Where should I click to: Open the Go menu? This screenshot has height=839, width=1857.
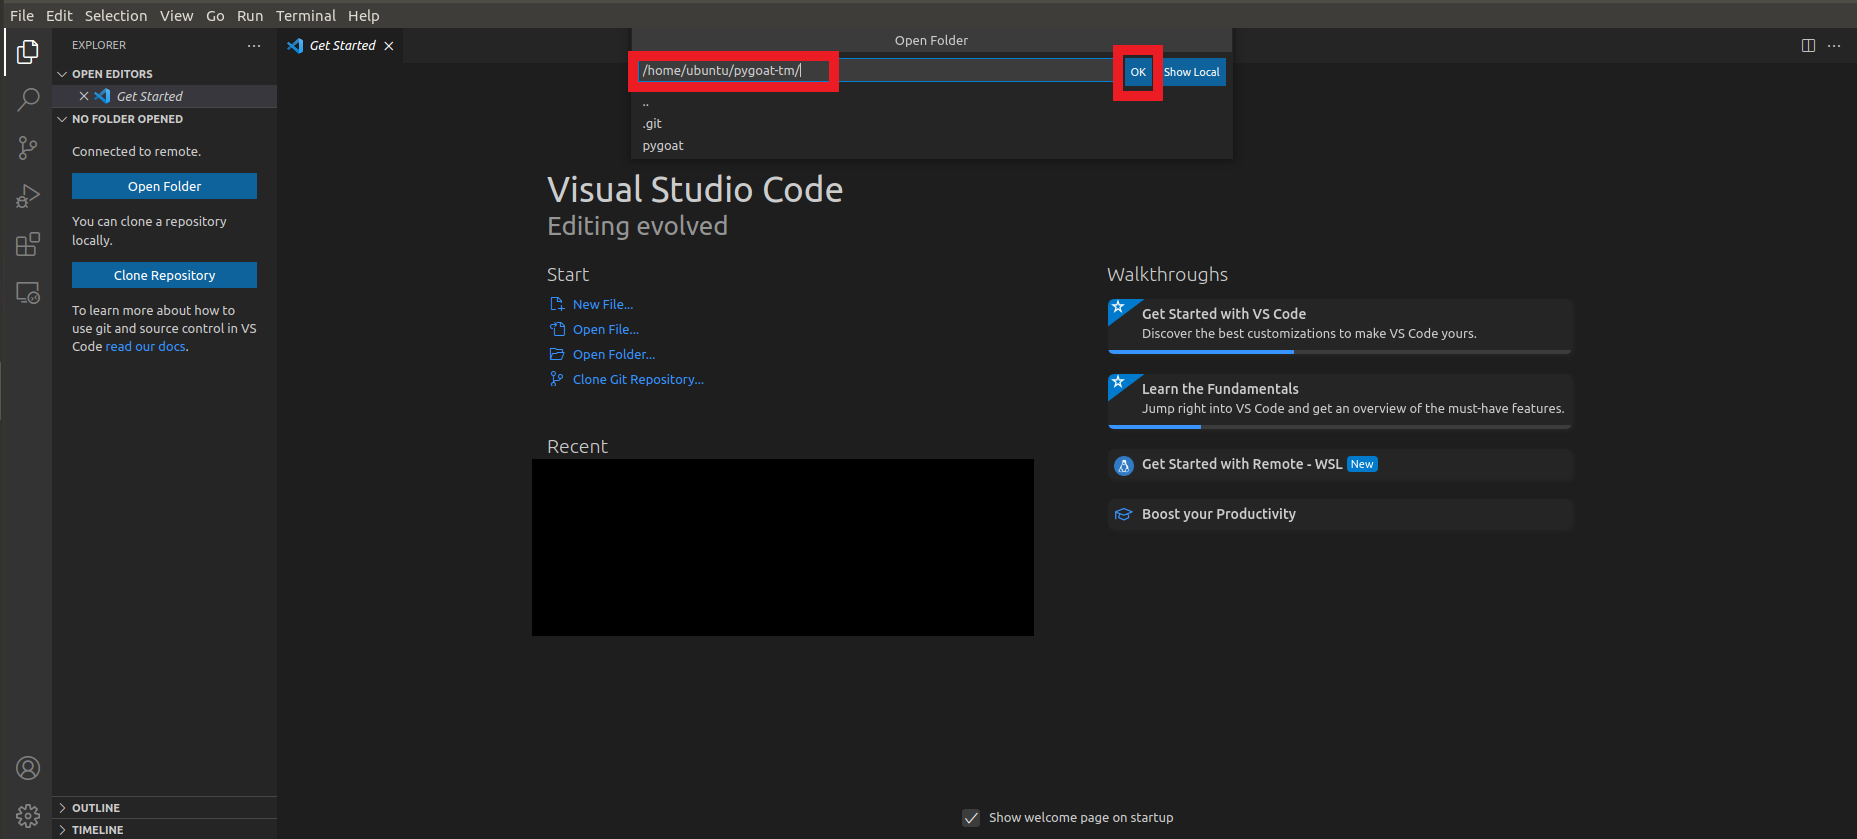pyautogui.click(x=215, y=16)
